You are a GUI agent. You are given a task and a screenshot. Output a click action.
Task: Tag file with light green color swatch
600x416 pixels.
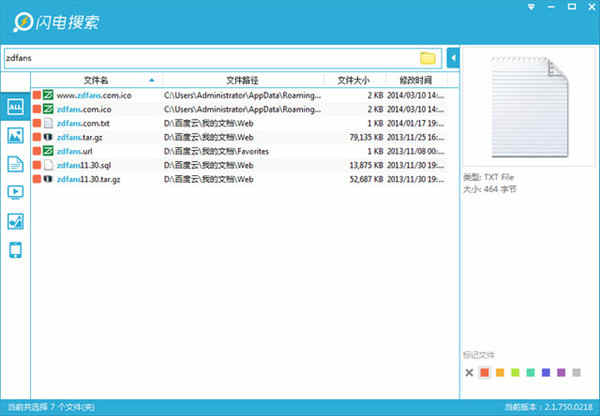pyautogui.click(x=515, y=372)
